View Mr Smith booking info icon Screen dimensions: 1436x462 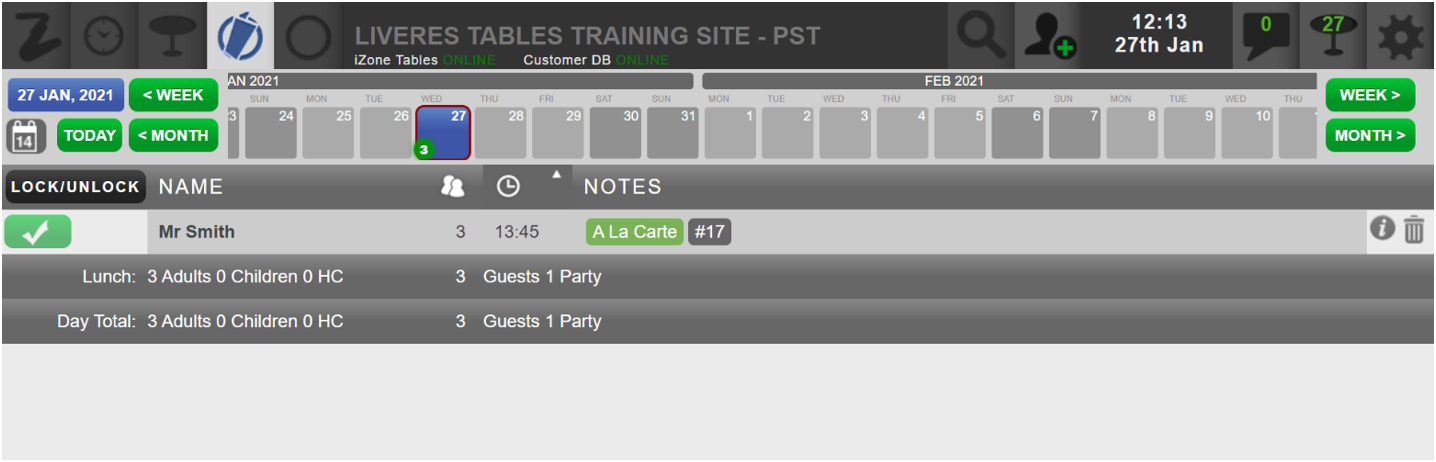[1382, 229]
